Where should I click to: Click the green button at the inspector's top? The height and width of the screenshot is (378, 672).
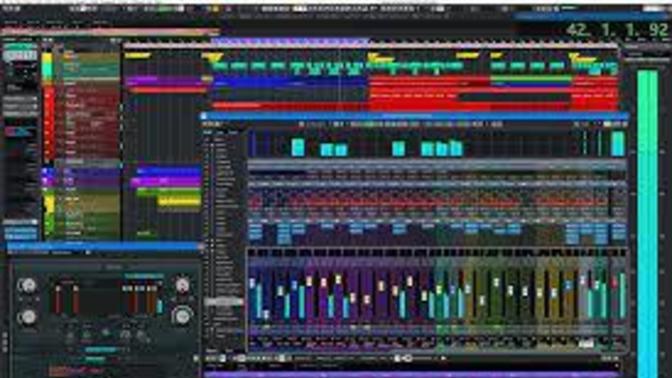click(19, 47)
